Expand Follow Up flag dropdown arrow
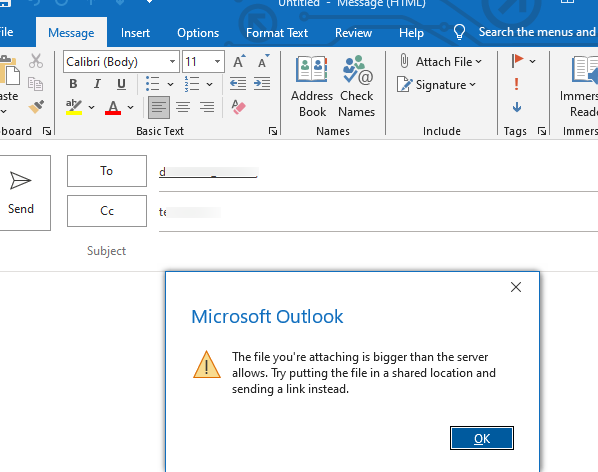Screen dimensions: 598x472 click(x=533, y=61)
